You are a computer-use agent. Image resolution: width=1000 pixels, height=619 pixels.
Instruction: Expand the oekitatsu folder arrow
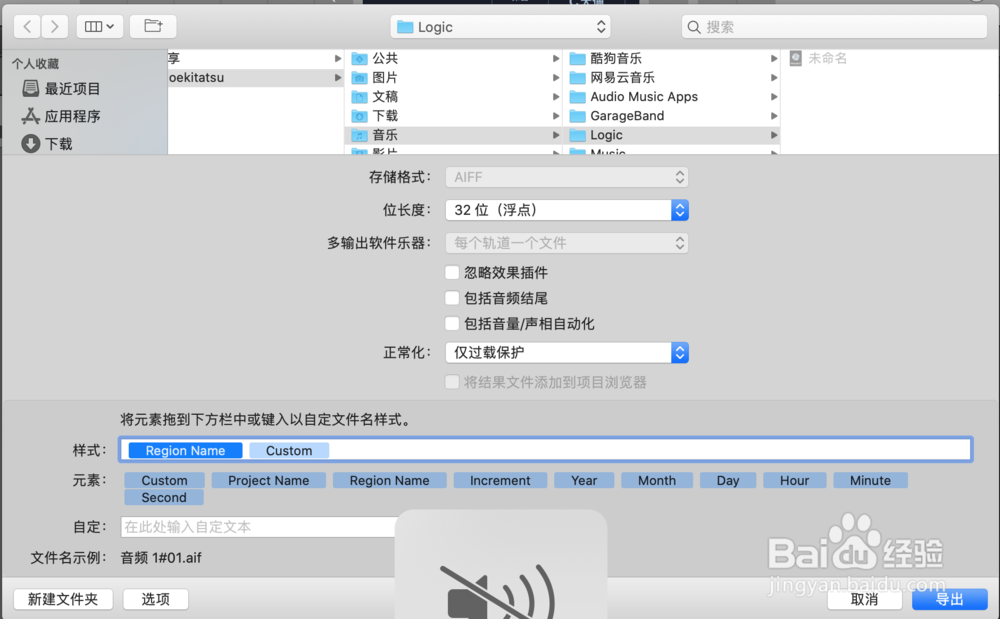click(x=337, y=78)
